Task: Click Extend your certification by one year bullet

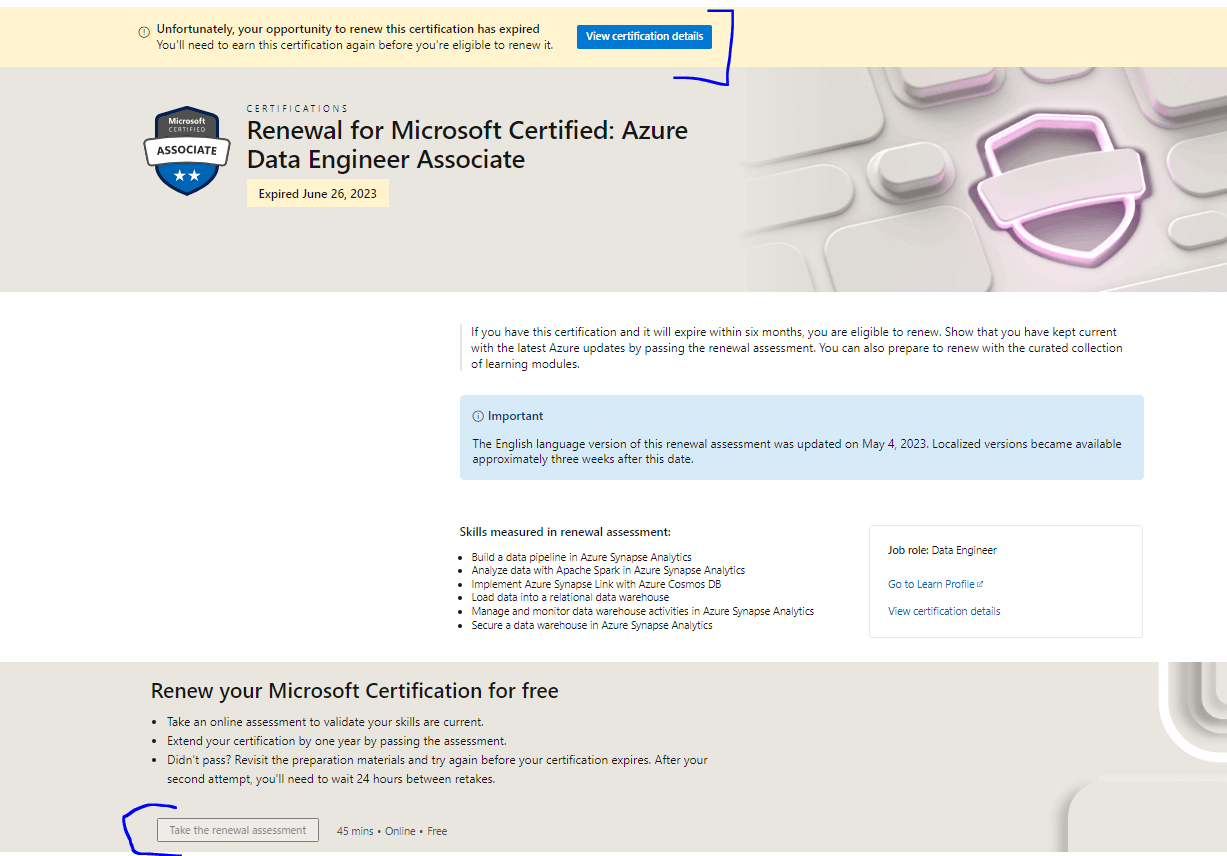Action: (337, 741)
